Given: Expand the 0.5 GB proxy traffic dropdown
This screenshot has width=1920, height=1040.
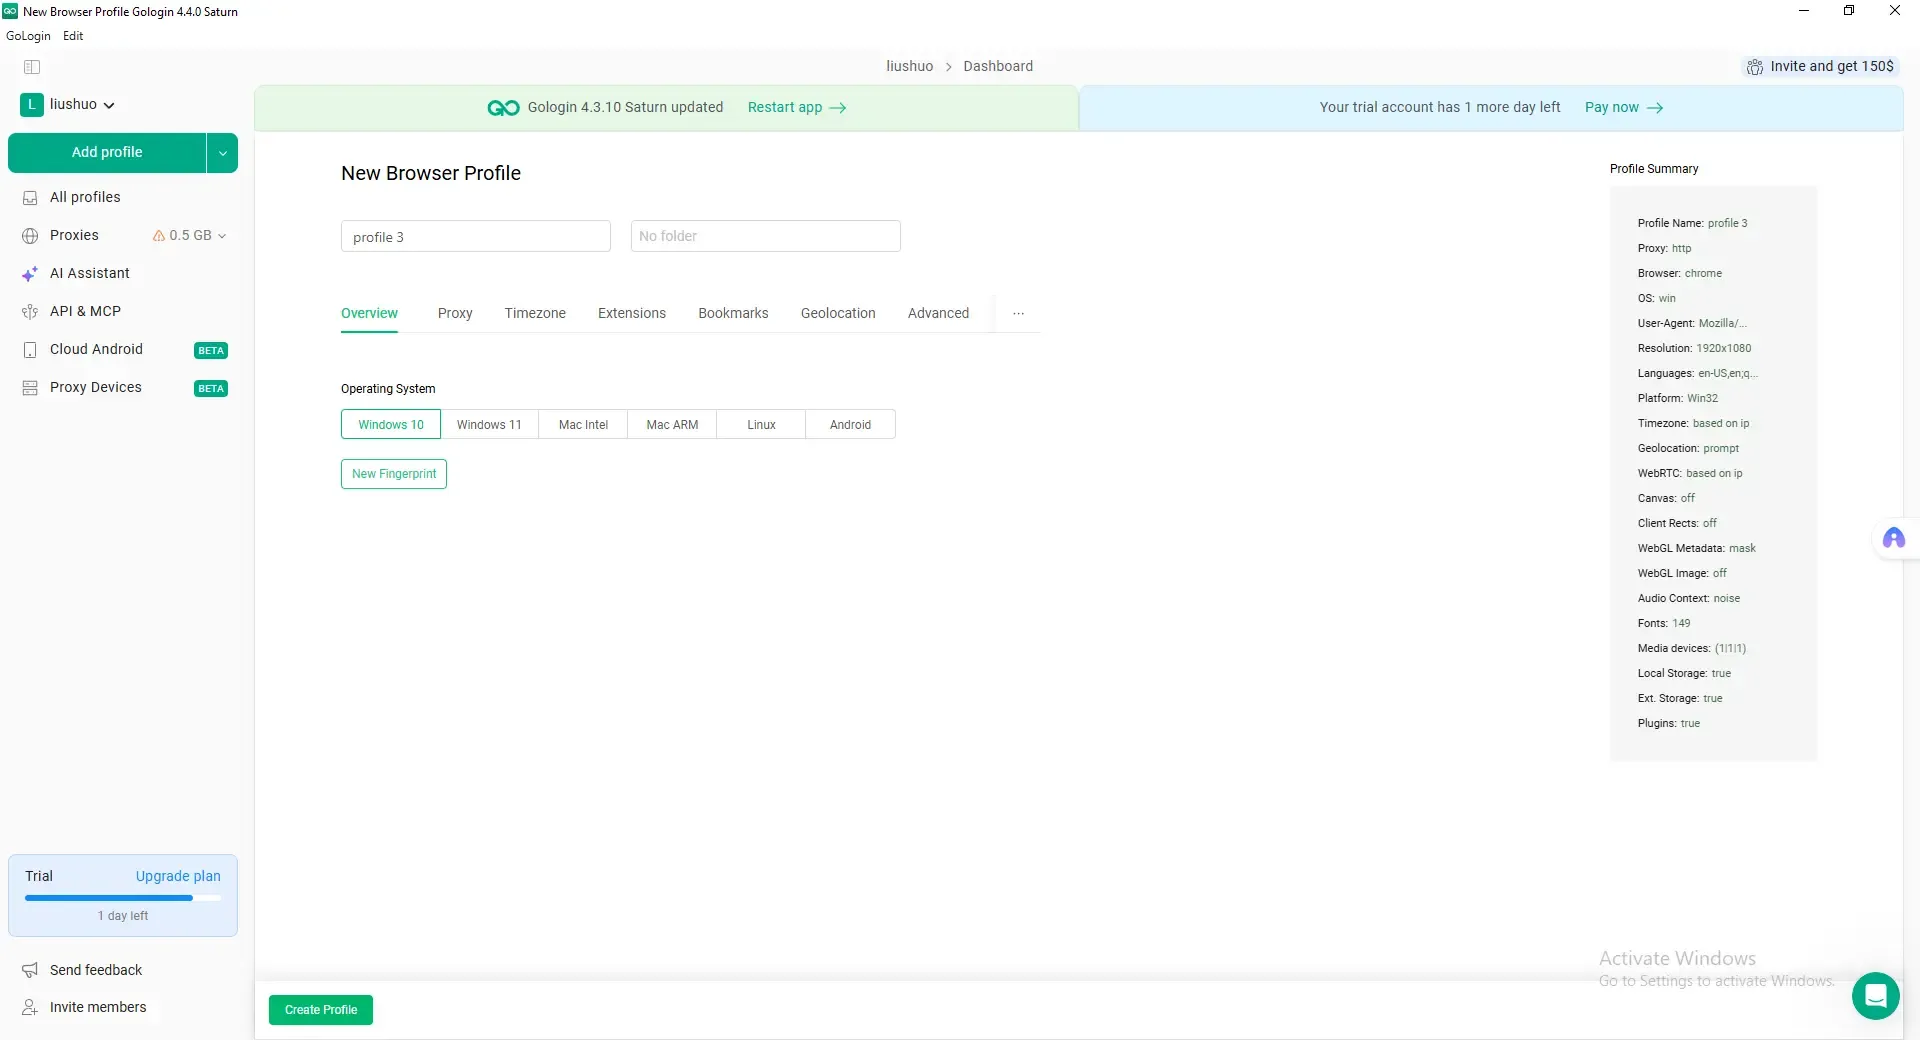Looking at the screenshot, I should (x=222, y=236).
